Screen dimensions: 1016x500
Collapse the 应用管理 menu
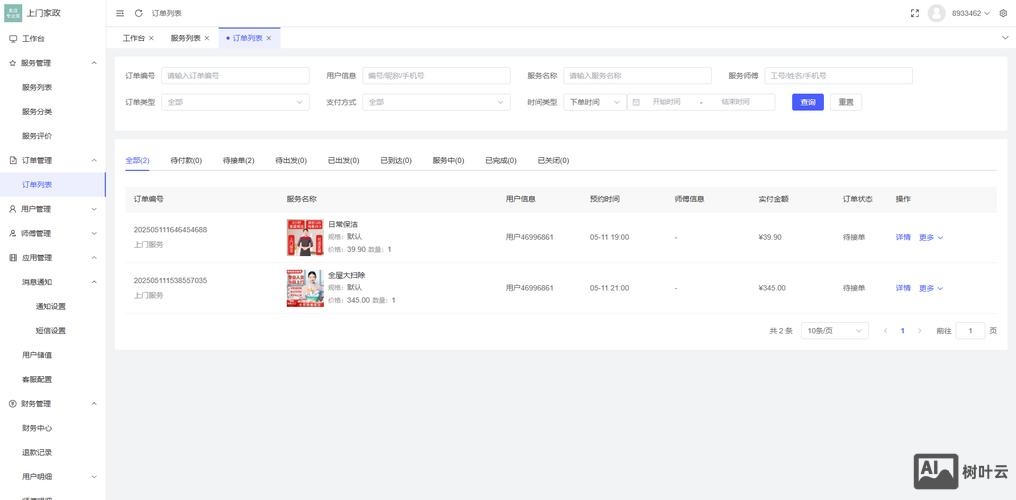[52, 258]
